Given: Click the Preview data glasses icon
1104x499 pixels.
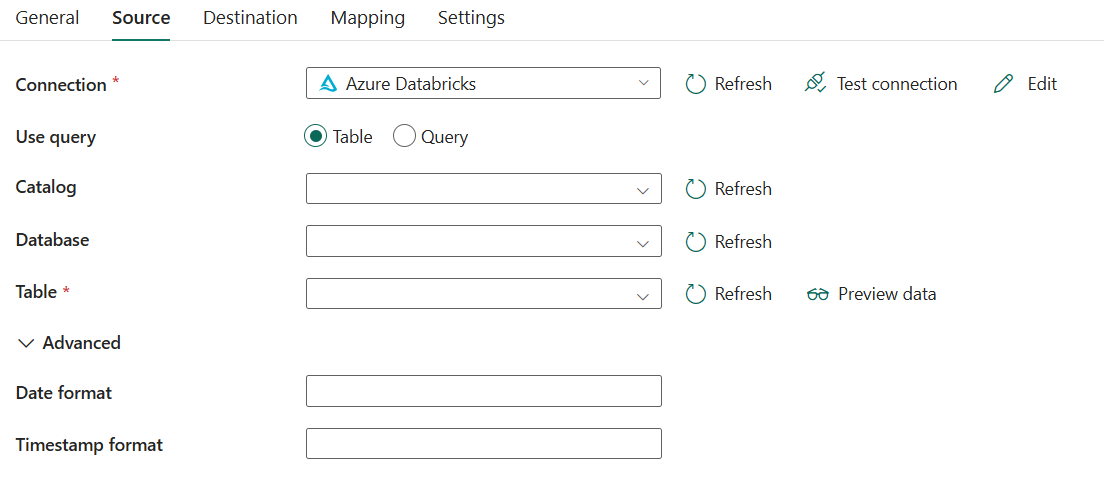Looking at the screenshot, I should (x=818, y=294).
